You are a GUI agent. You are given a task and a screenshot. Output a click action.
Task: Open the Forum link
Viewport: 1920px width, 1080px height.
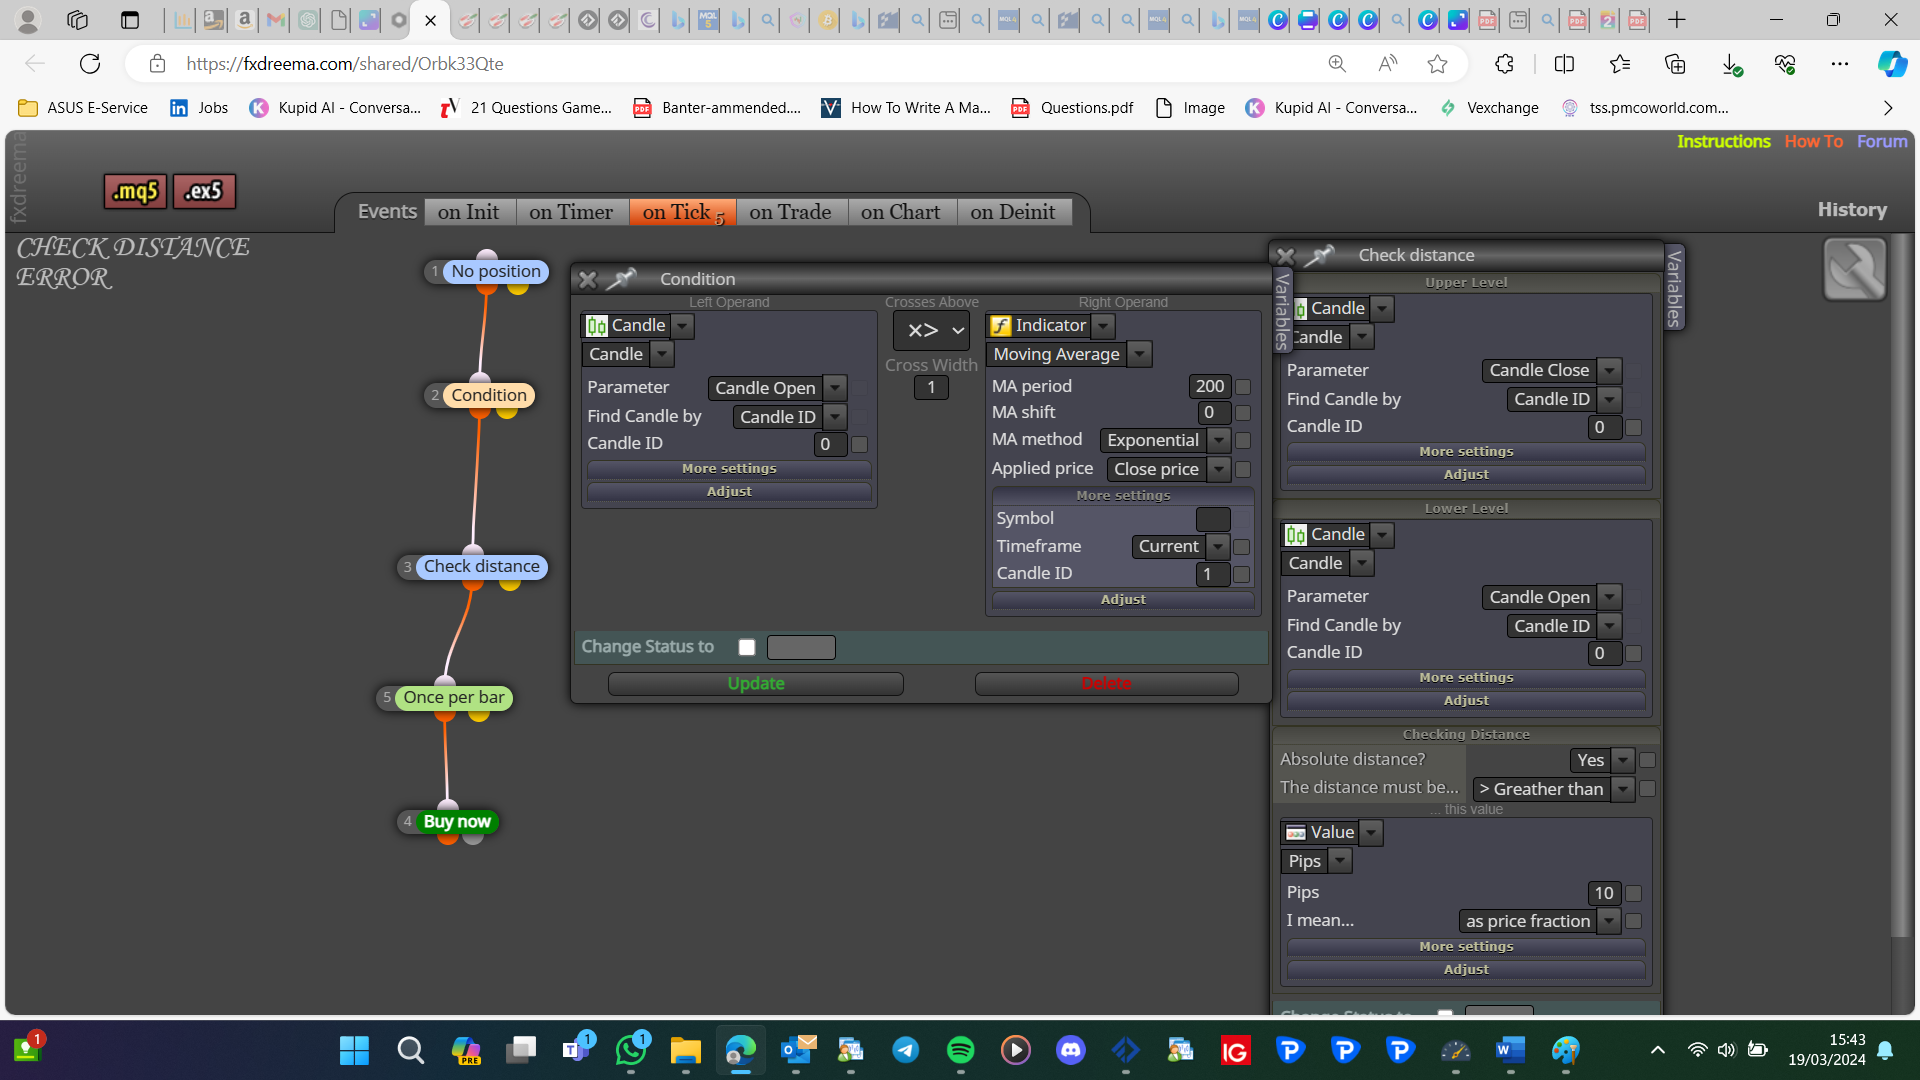pos(1882,142)
